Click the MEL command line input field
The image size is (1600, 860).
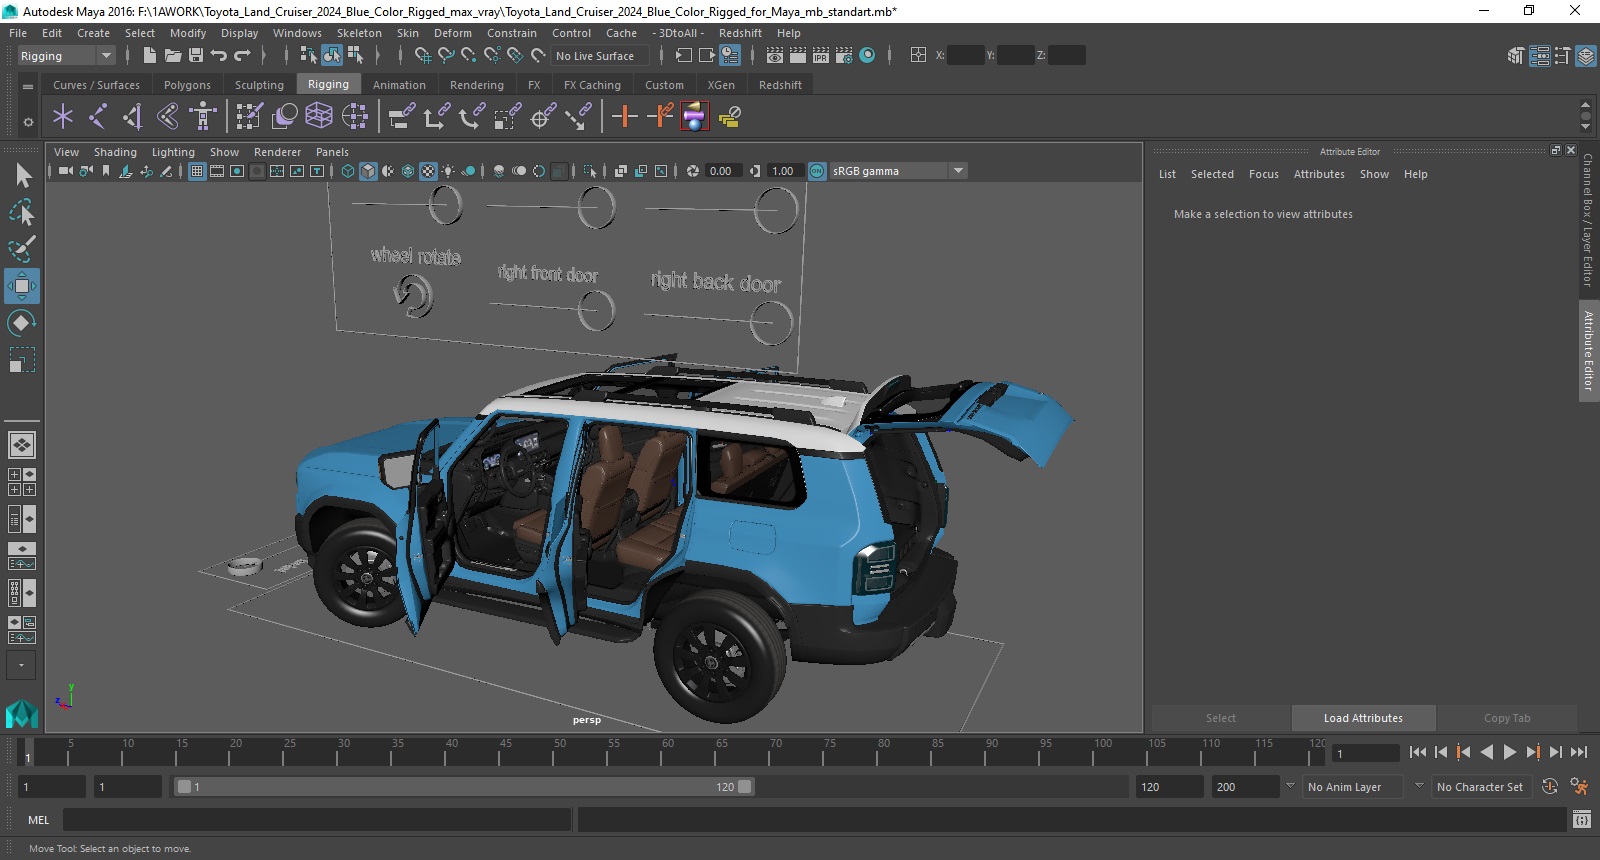point(317,820)
